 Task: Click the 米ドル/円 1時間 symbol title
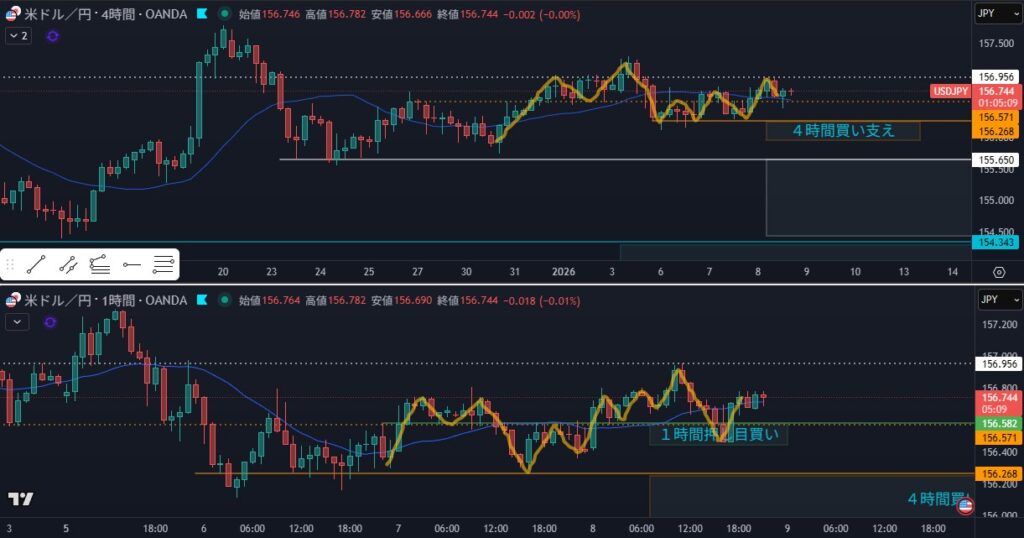coord(105,300)
